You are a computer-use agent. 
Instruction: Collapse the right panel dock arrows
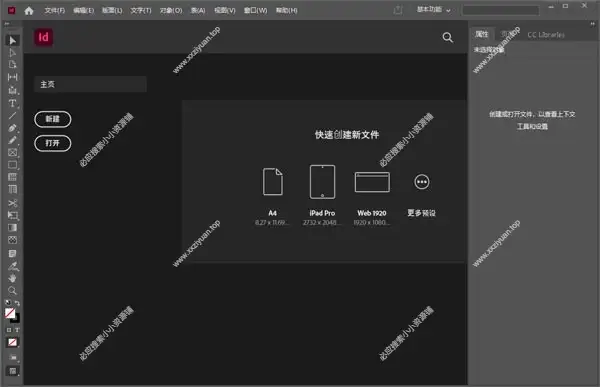tap(592, 24)
